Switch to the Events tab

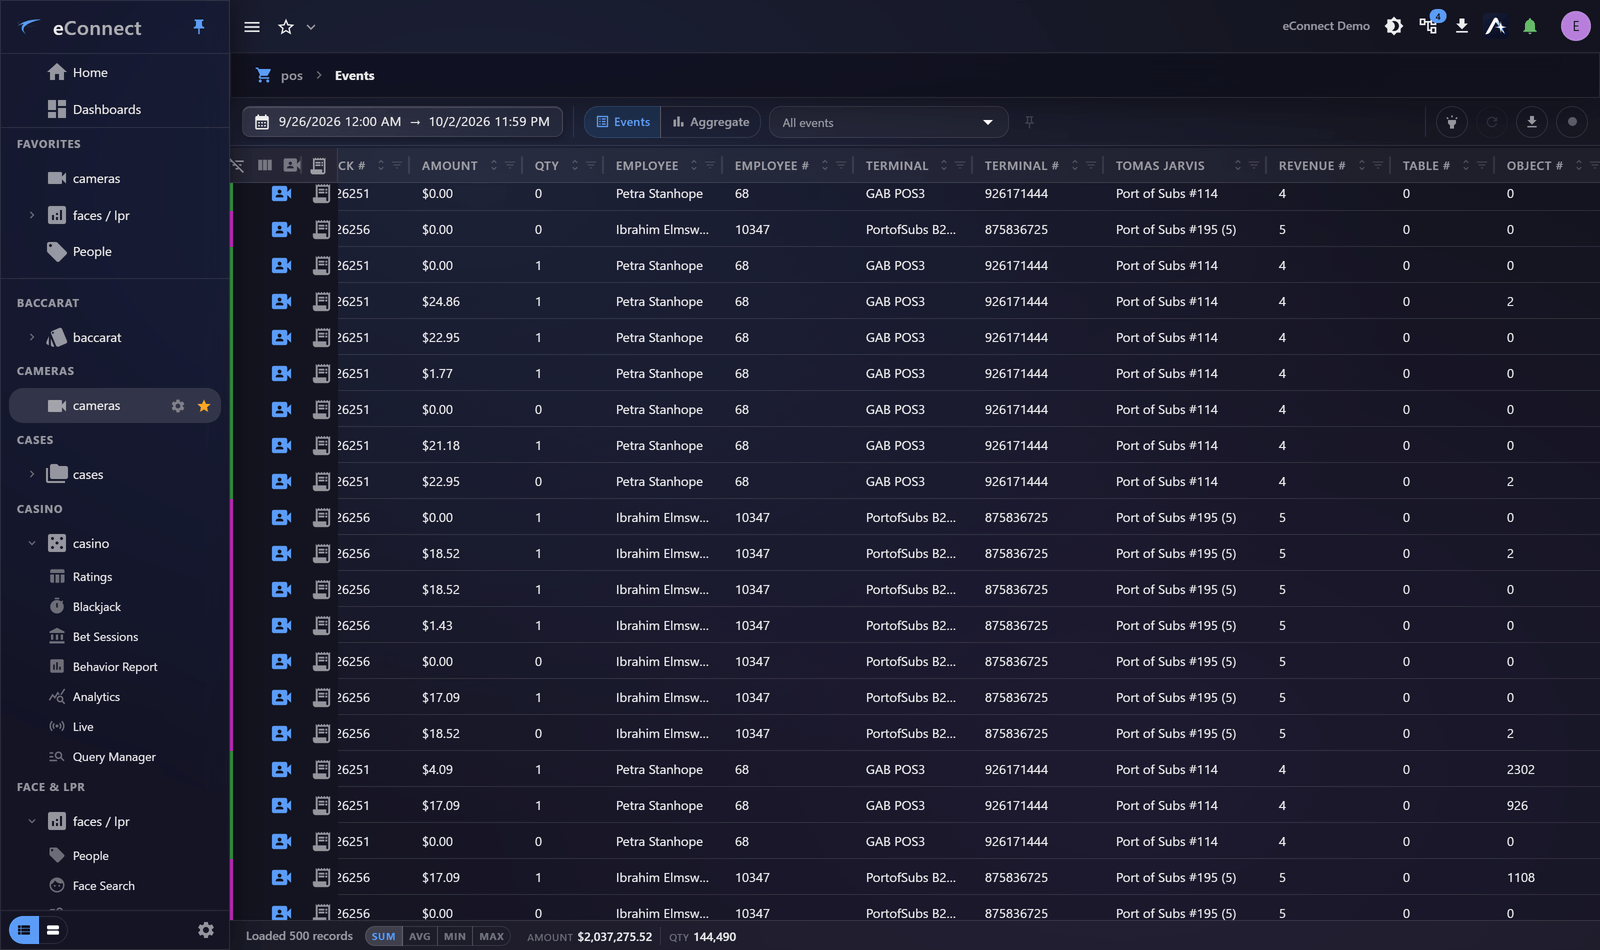pyautogui.click(x=622, y=122)
